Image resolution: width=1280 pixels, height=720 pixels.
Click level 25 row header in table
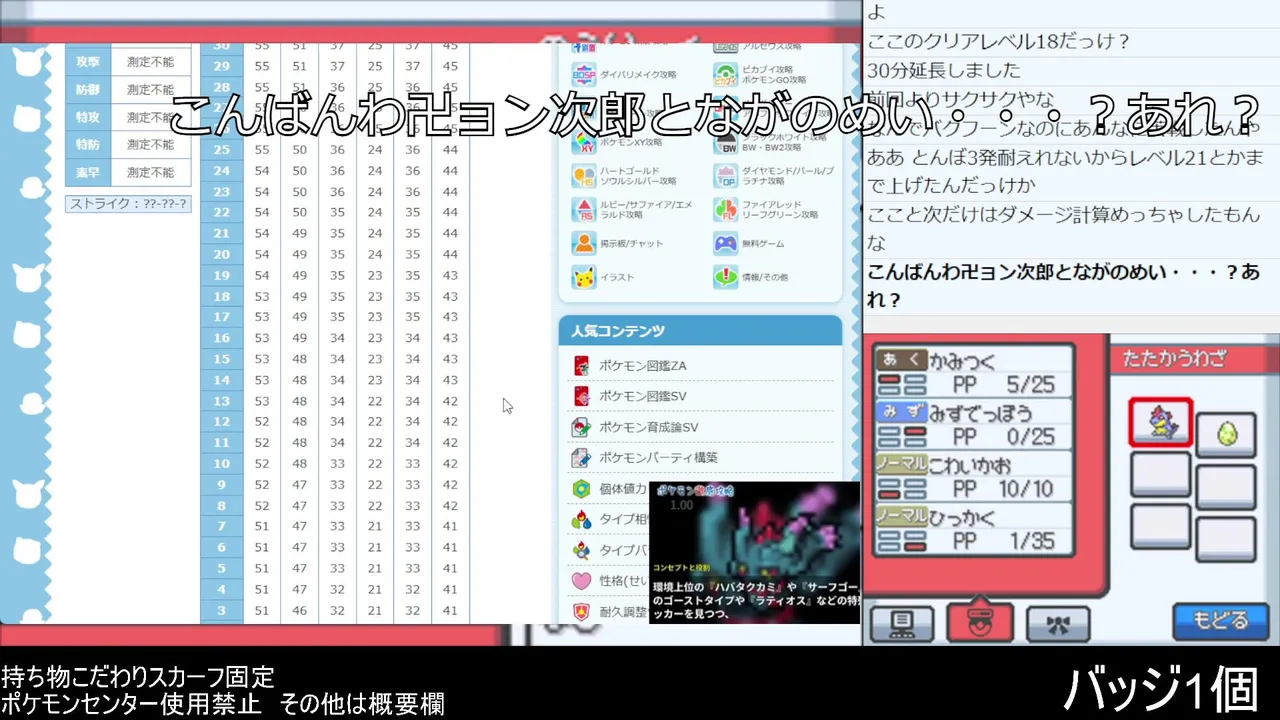tap(222, 150)
